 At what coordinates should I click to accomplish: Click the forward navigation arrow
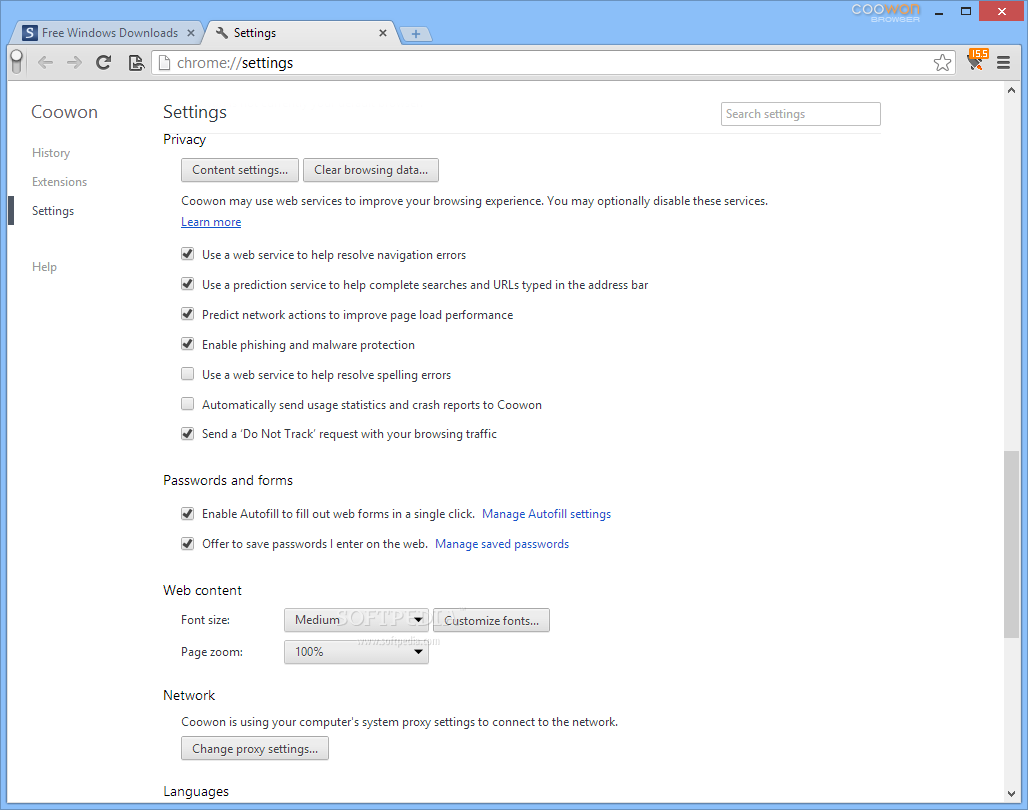click(74, 63)
